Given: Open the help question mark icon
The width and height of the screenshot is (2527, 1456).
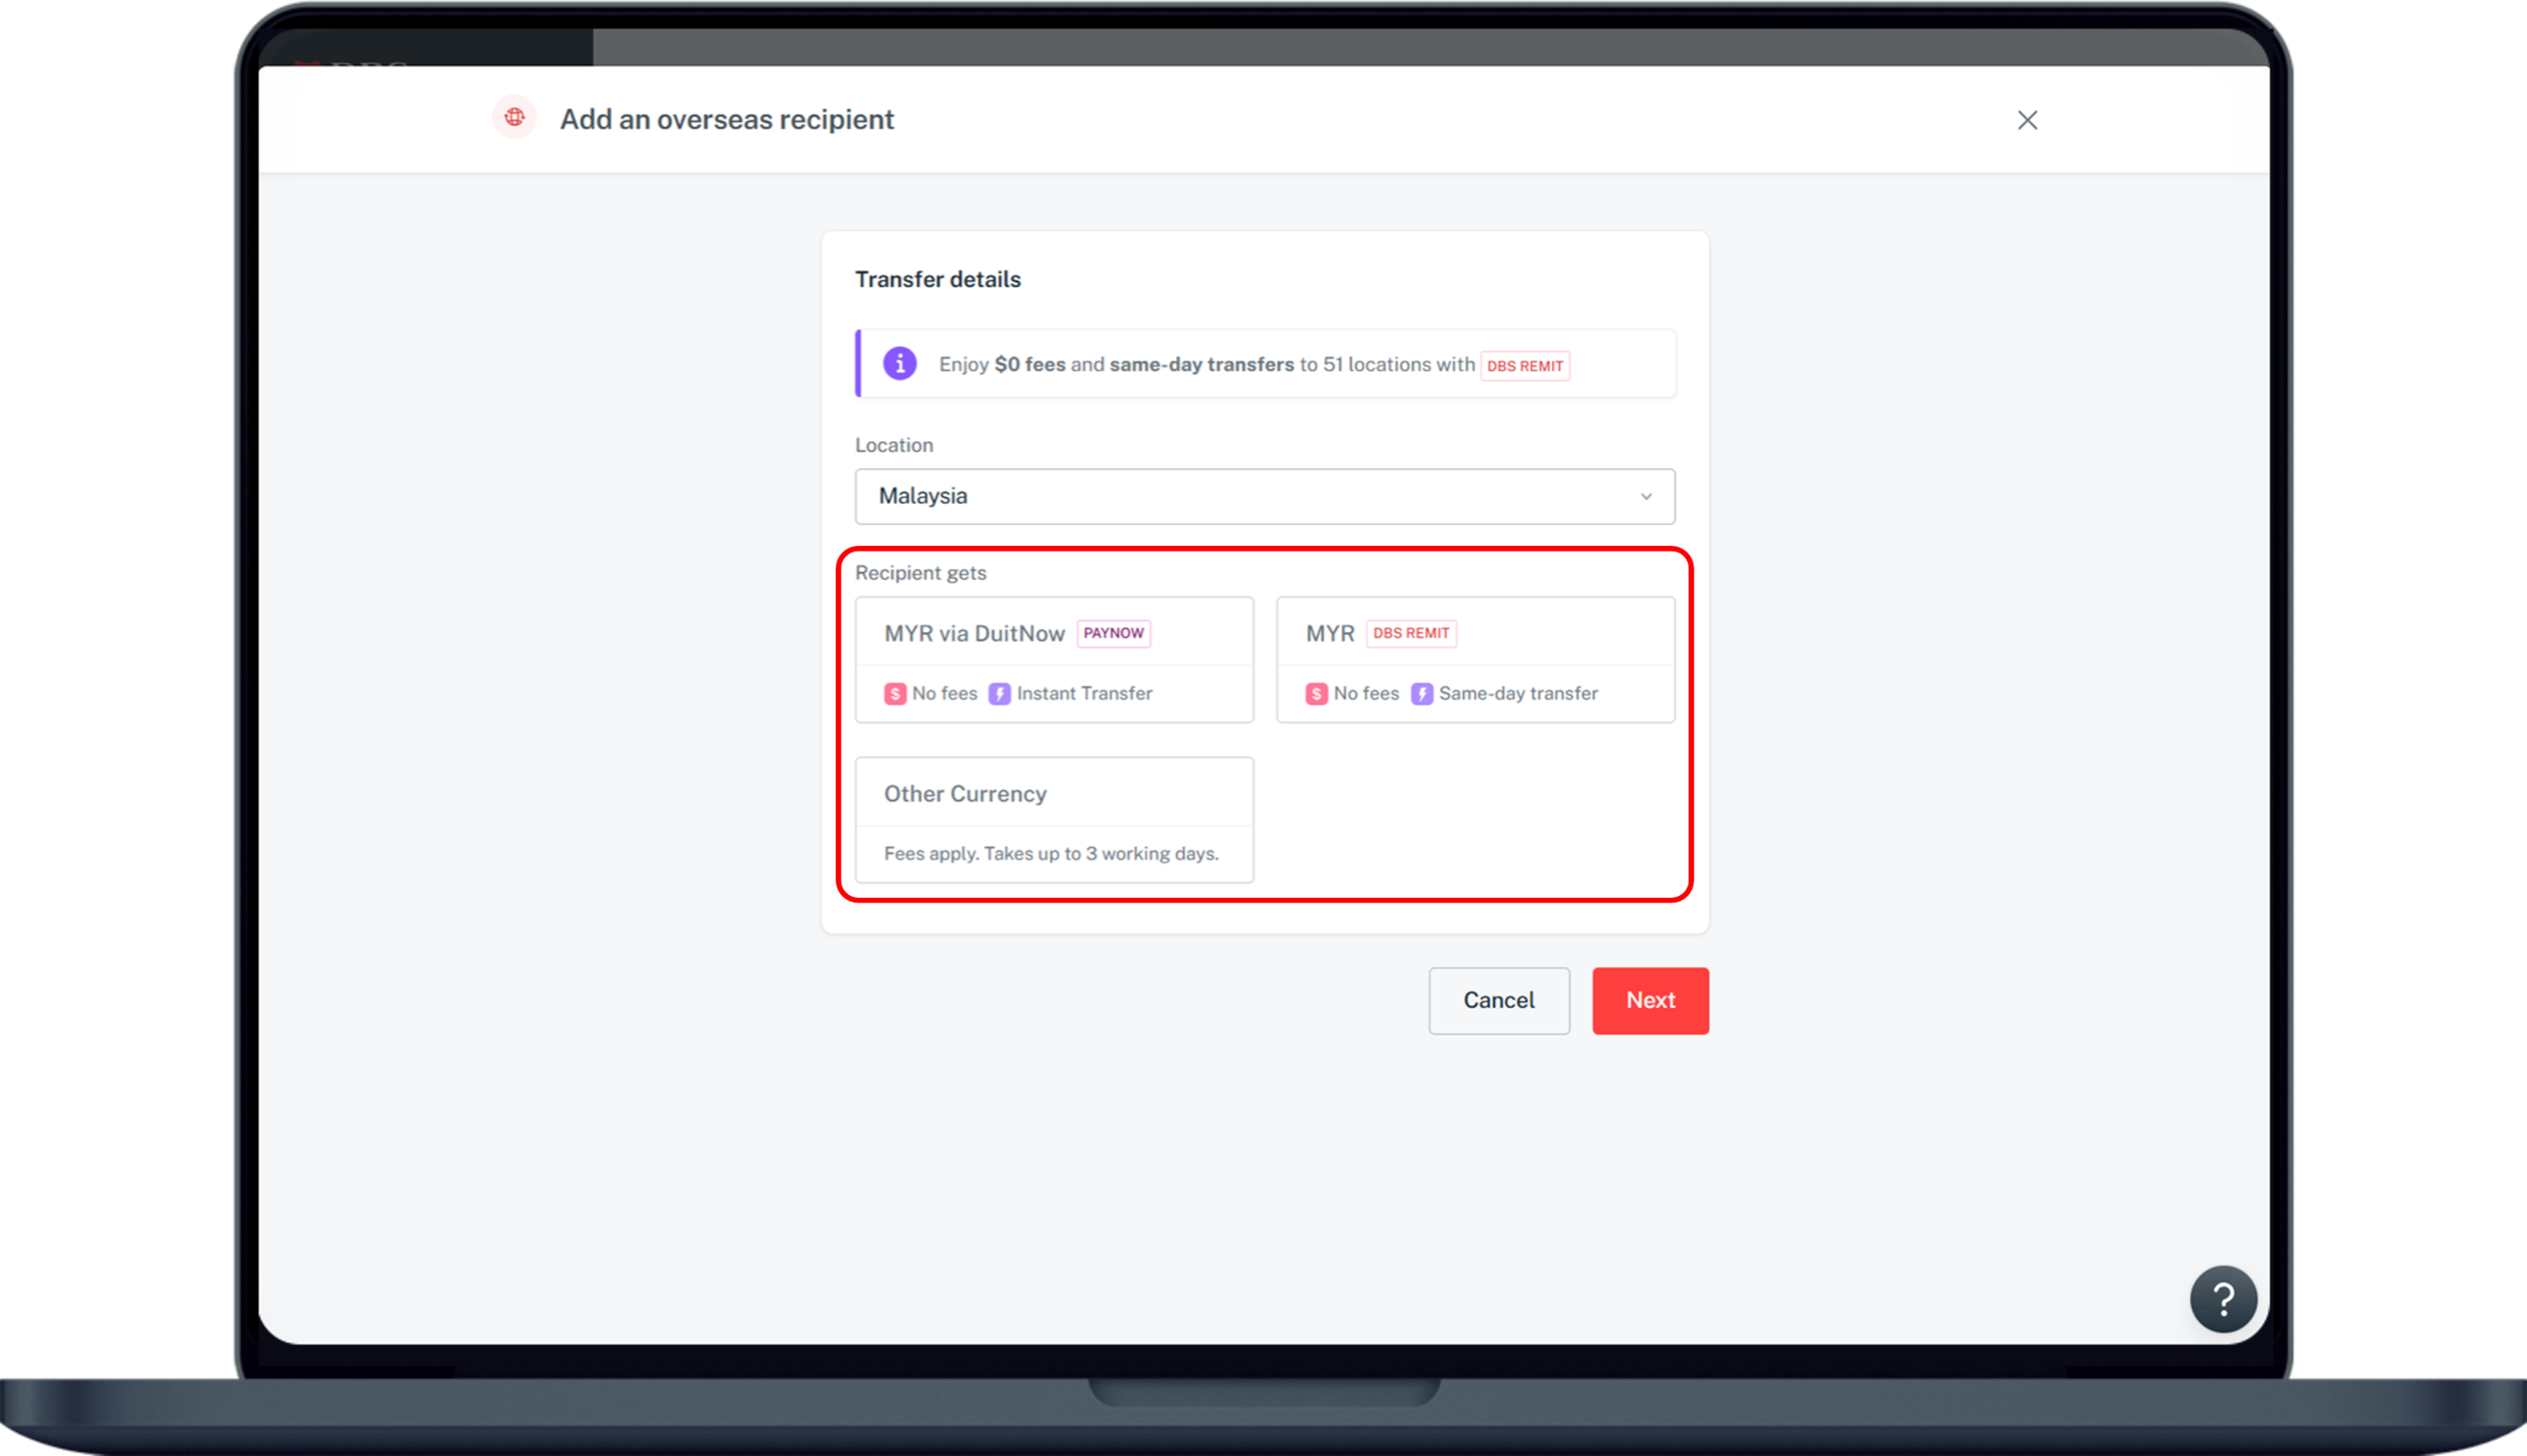Looking at the screenshot, I should (2222, 1298).
